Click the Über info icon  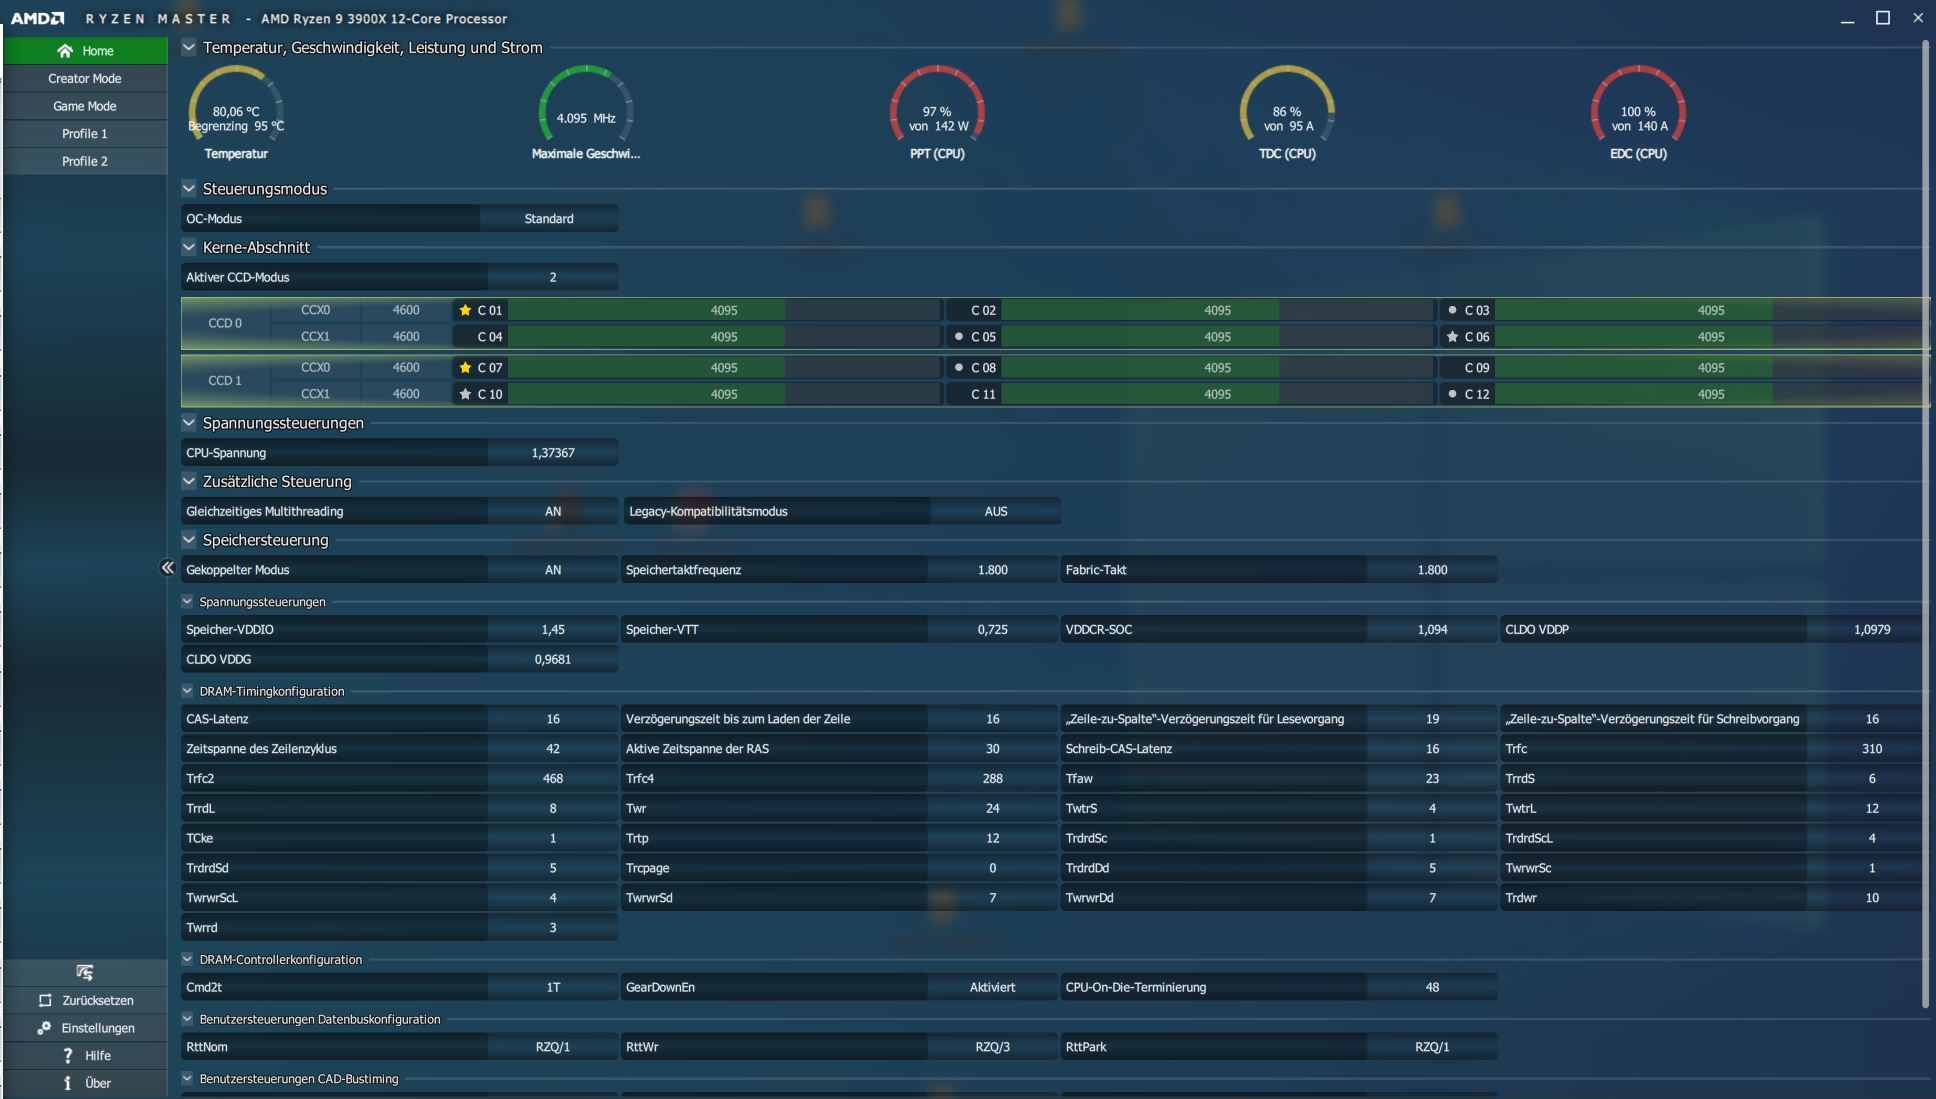(x=68, y=1083)
